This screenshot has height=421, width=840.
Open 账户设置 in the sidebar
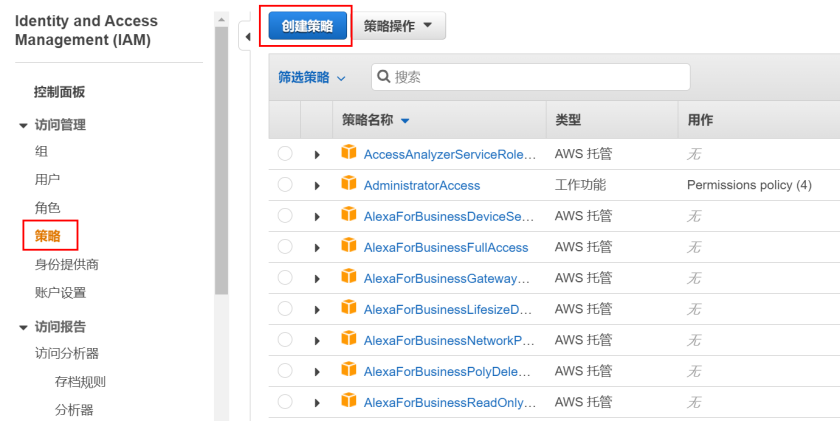coord(60,293)
